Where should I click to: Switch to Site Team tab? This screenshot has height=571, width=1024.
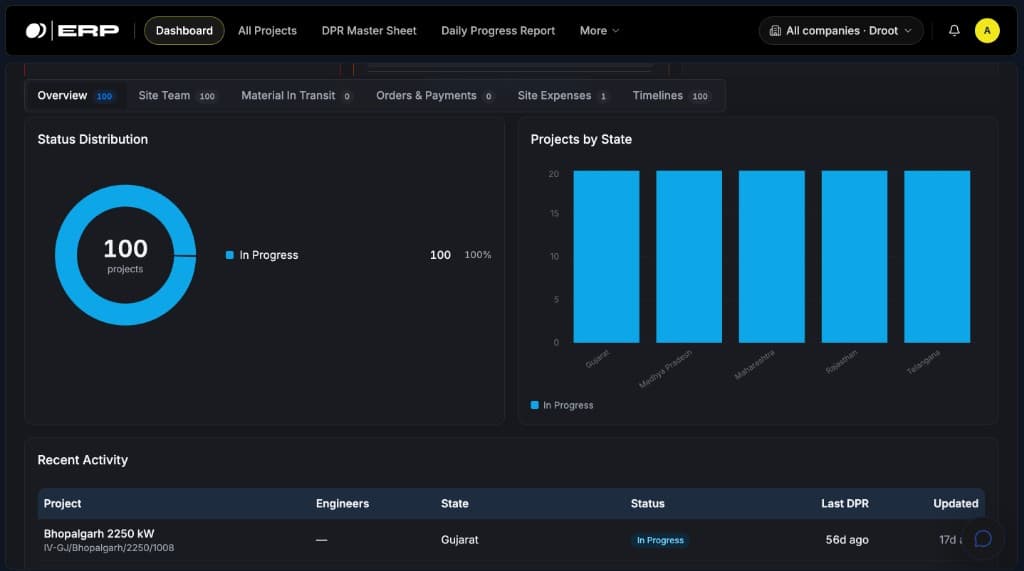point(177,95)
